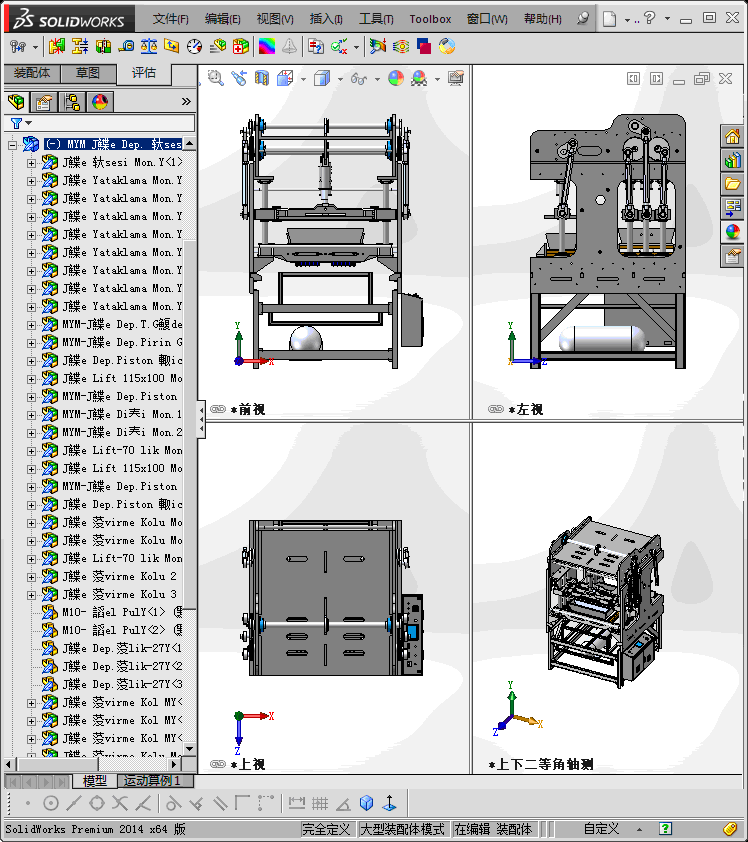Toggle the Curvature rainbow display
The height and width of the screenshot is (842, 748).
click(x=267, y=47)
